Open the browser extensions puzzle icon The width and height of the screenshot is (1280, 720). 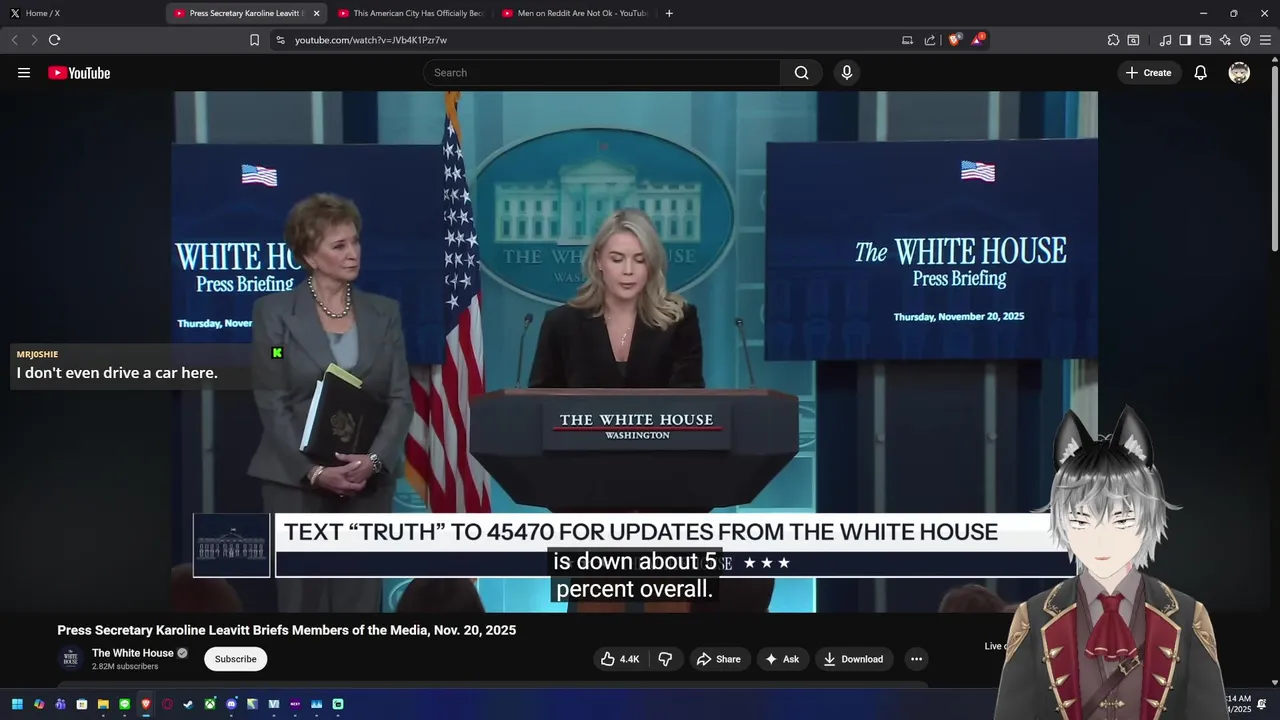point(1113,40)
